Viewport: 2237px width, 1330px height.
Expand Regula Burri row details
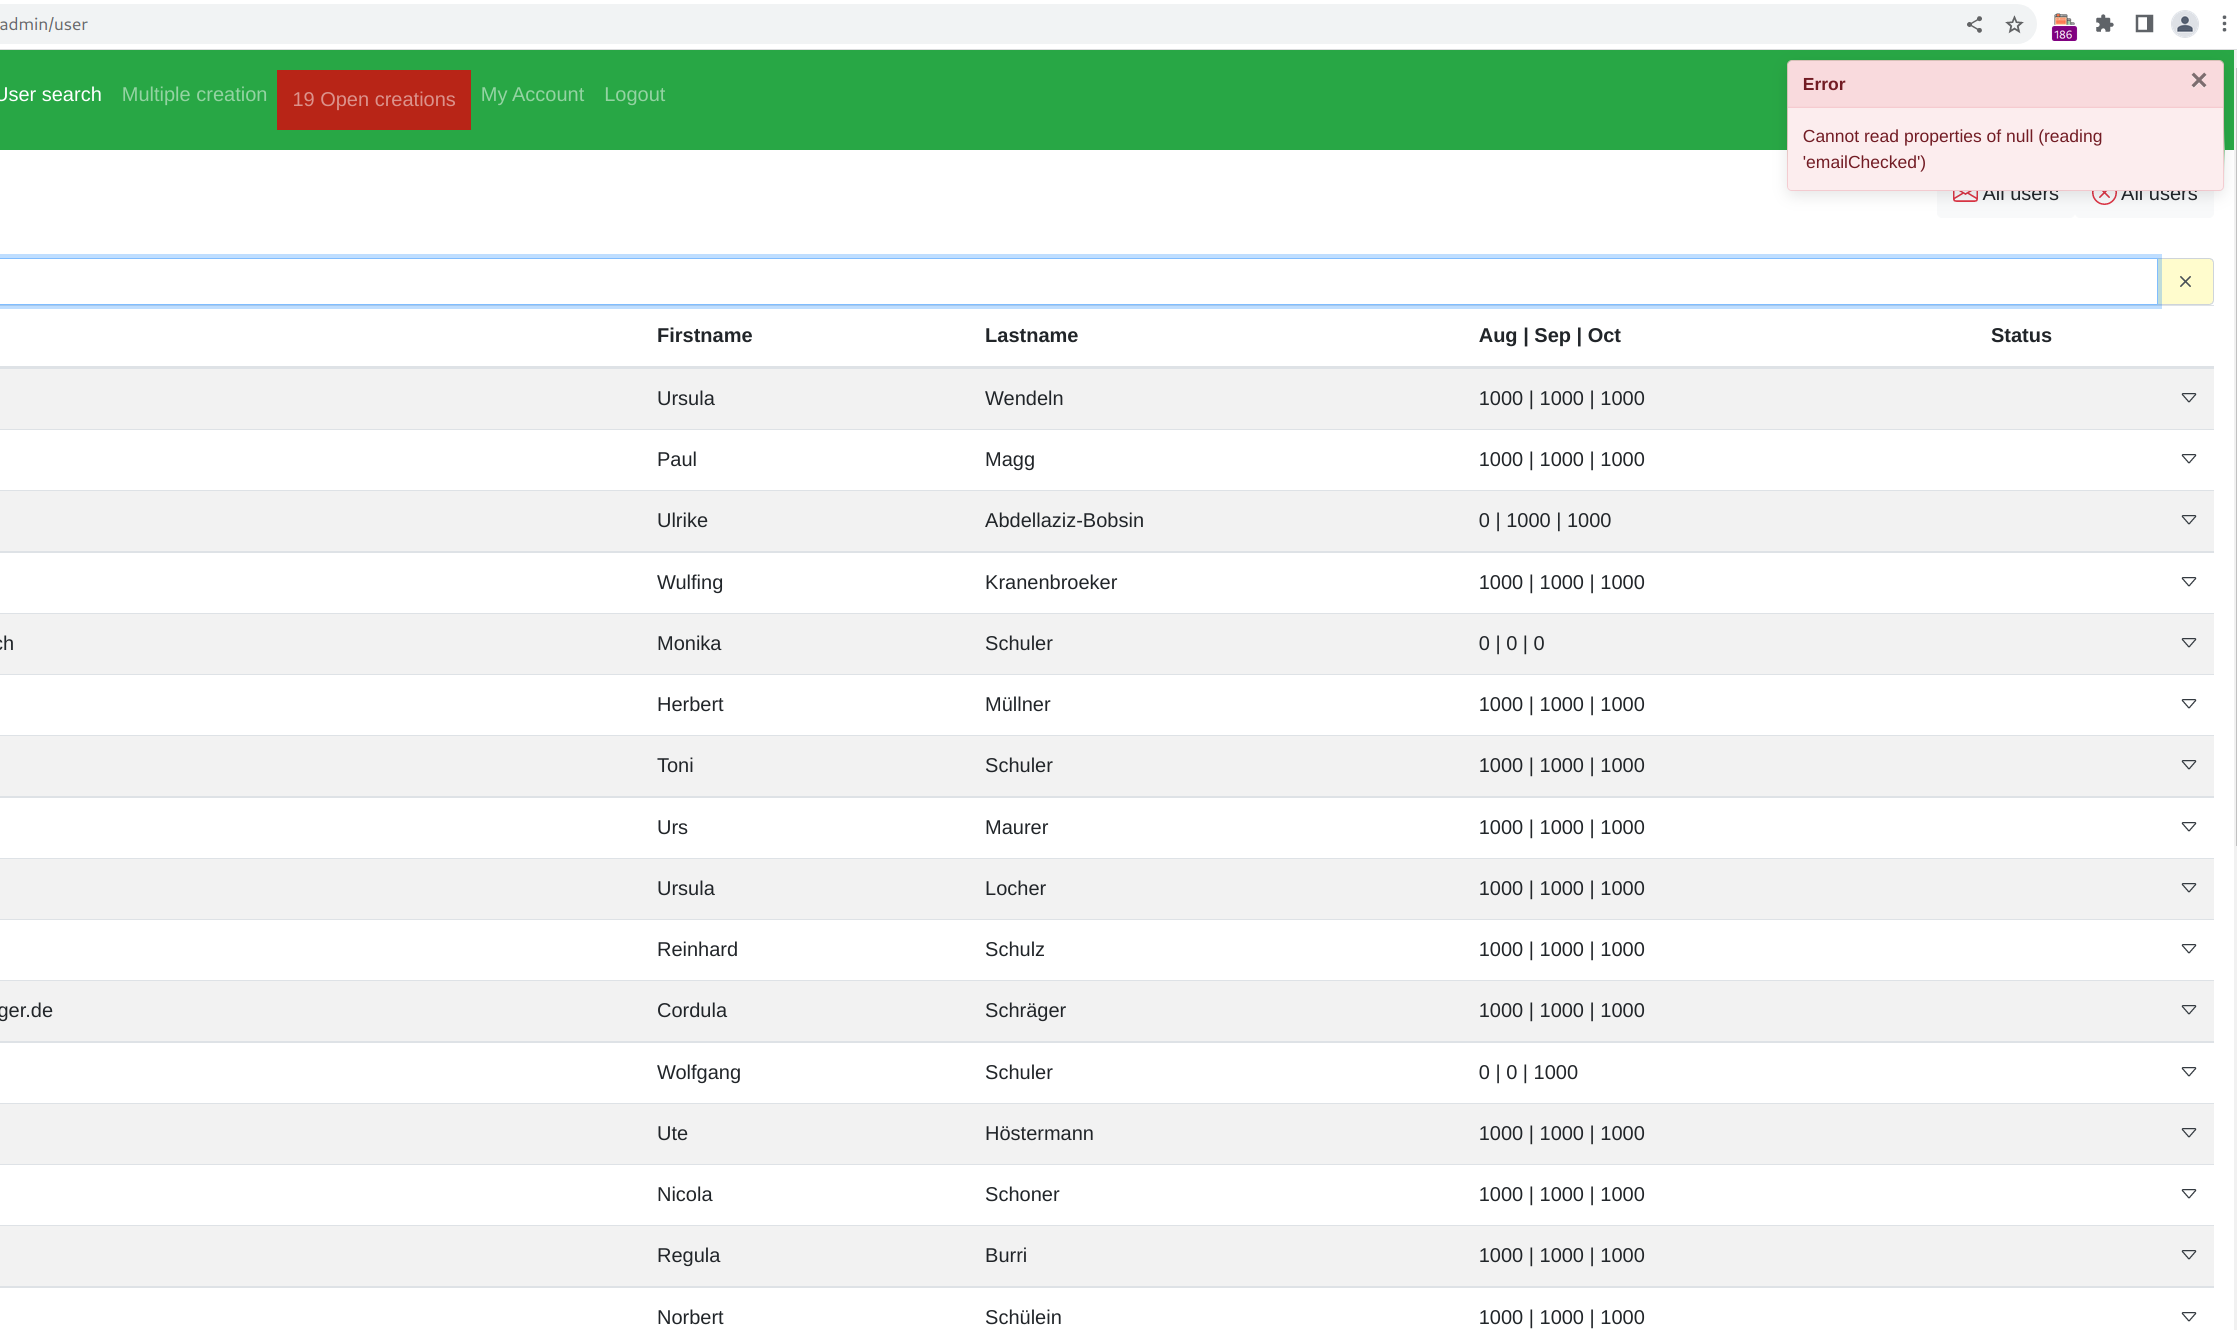pos(2188,1255)
